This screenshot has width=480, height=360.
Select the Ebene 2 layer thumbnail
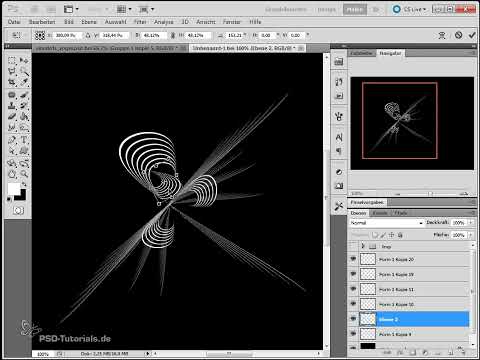[368, 319]
